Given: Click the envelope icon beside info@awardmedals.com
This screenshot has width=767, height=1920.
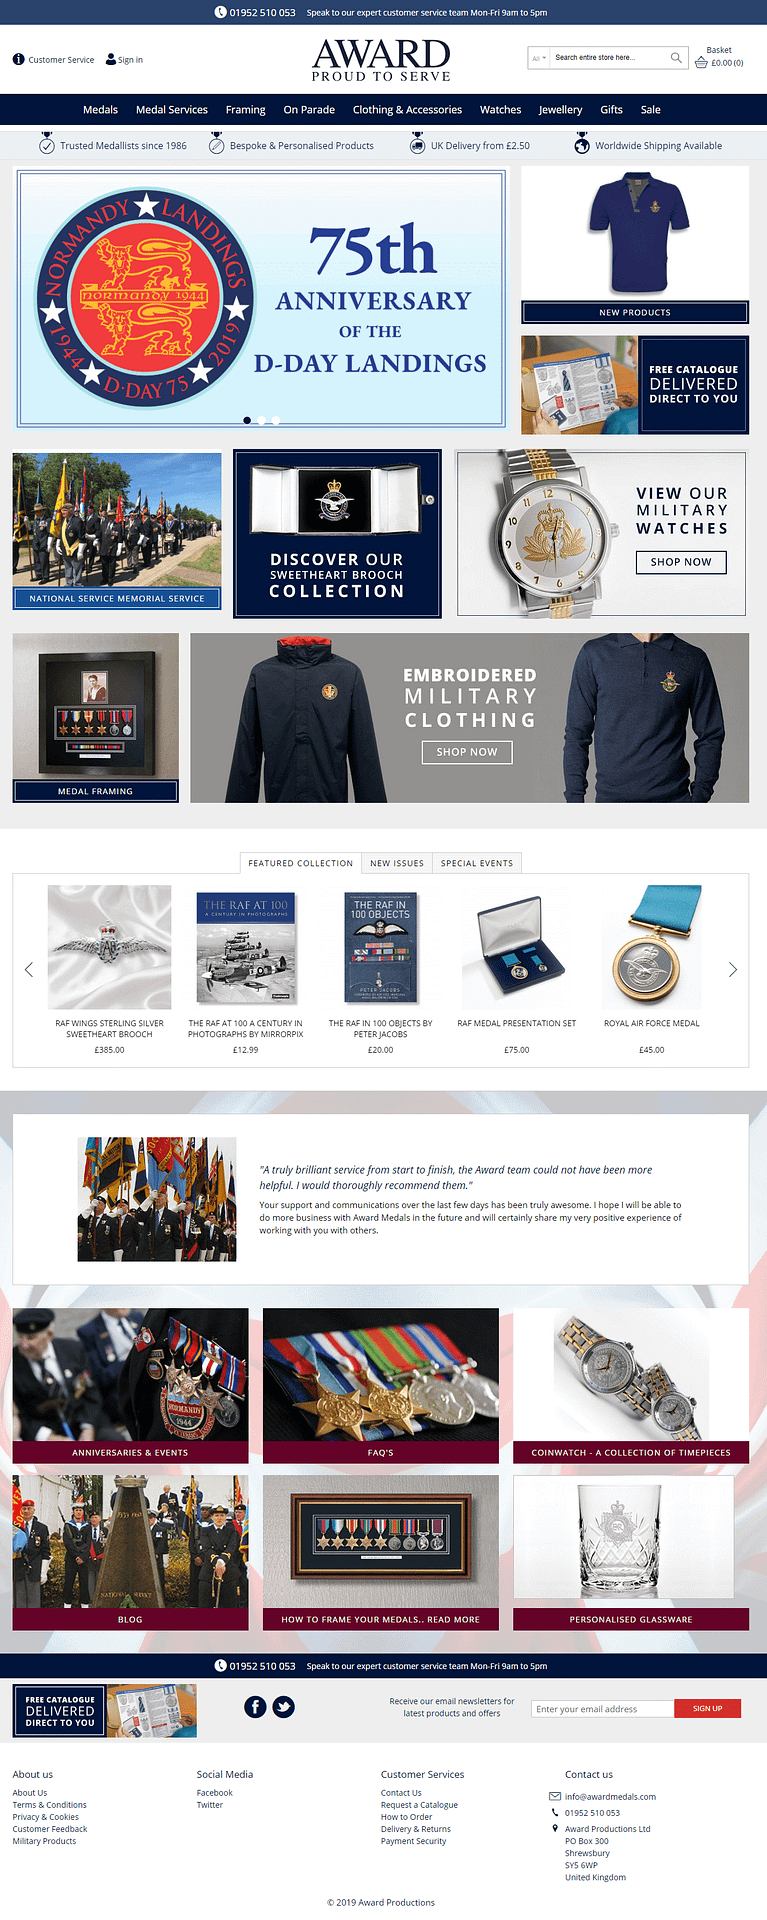Looking at the screenshot, I should pos(555,1796).
